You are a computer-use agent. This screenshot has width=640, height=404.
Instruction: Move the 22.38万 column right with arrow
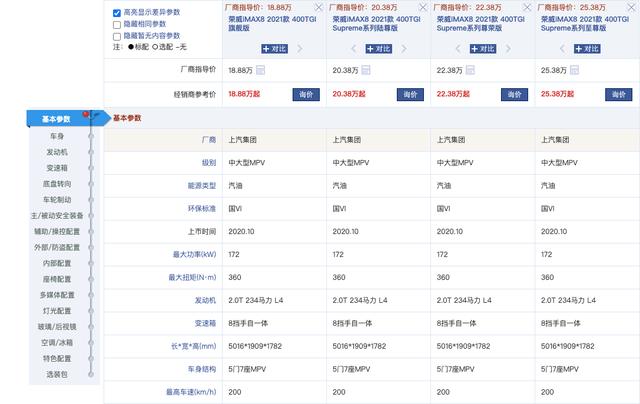click(x=508, y=49)
